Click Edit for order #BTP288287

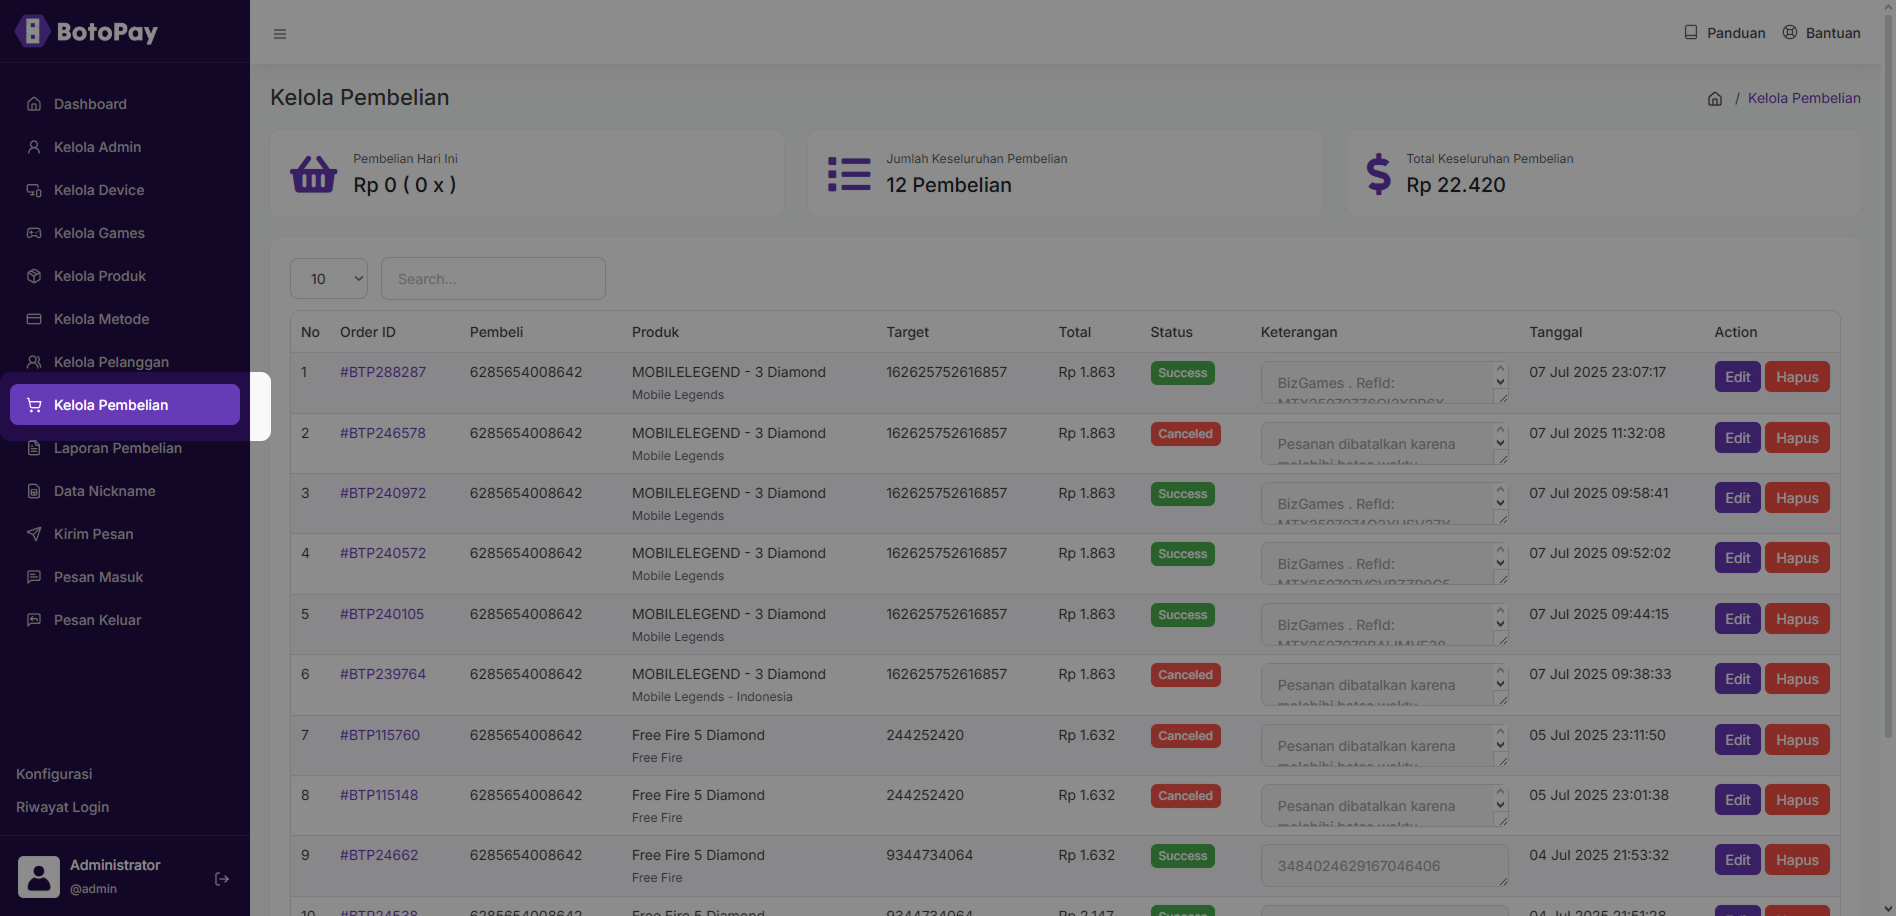coord(1737,377)
